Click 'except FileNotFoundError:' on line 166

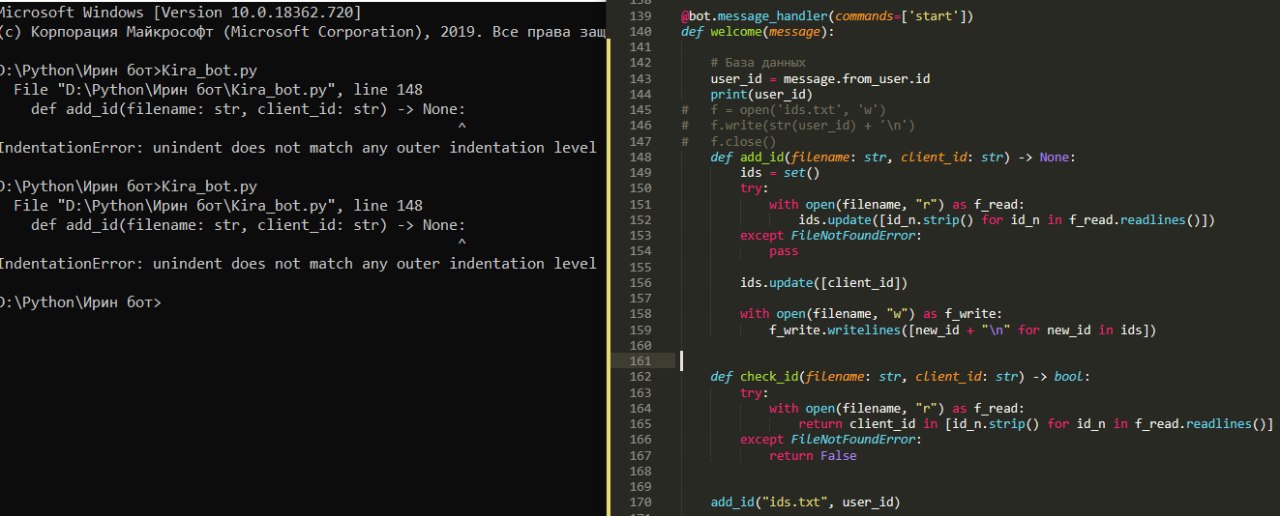[x=831, y=440]
